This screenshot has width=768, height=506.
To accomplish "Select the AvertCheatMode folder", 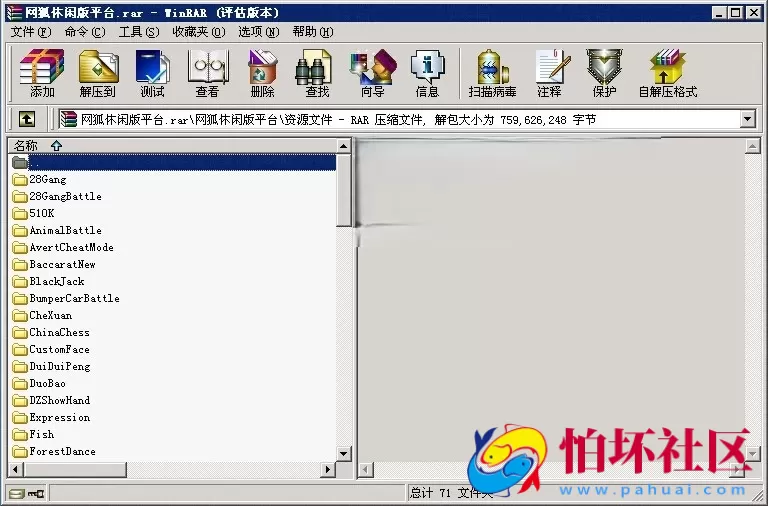I will pos(63,247).
